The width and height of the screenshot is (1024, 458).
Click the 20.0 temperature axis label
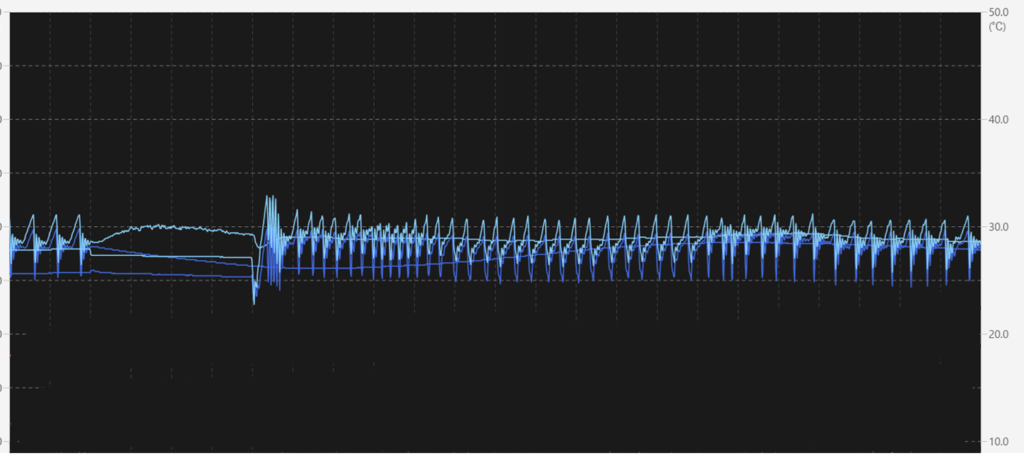point(997,334)
